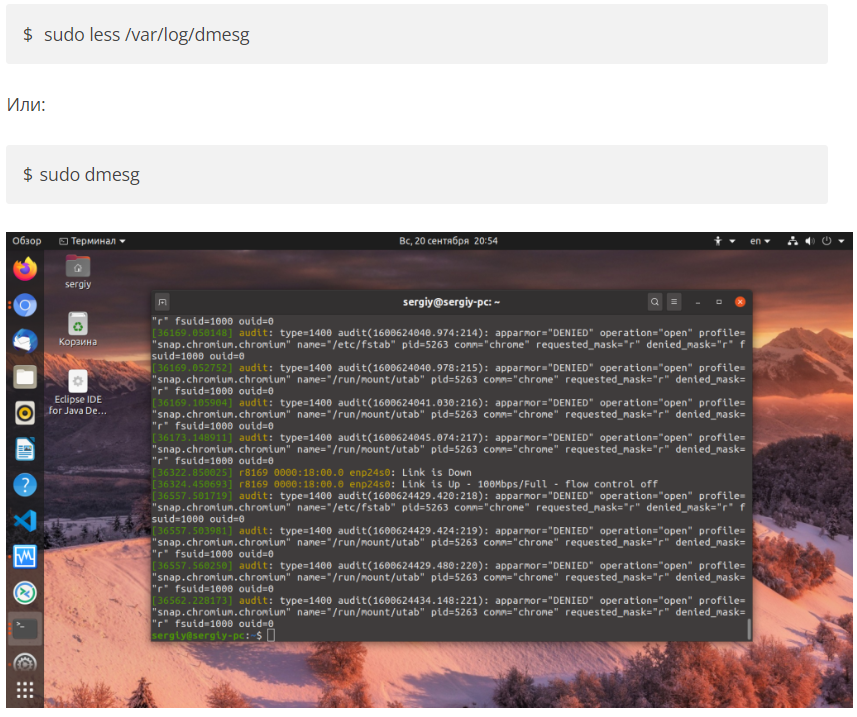Viewport: 857px width, 717px height.
Task: Click the "Или:" text
Action: coord(26,104)
